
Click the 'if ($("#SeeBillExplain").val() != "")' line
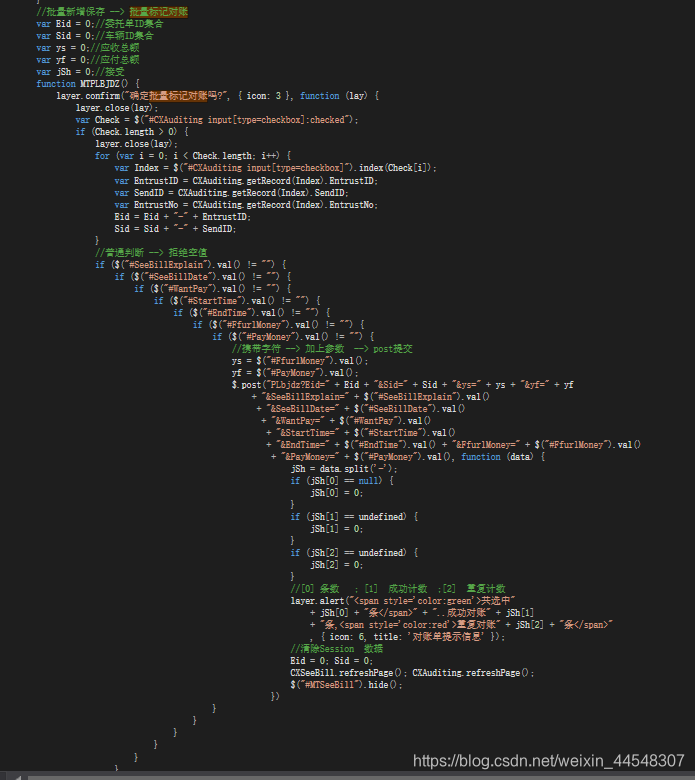pos(191,264)
